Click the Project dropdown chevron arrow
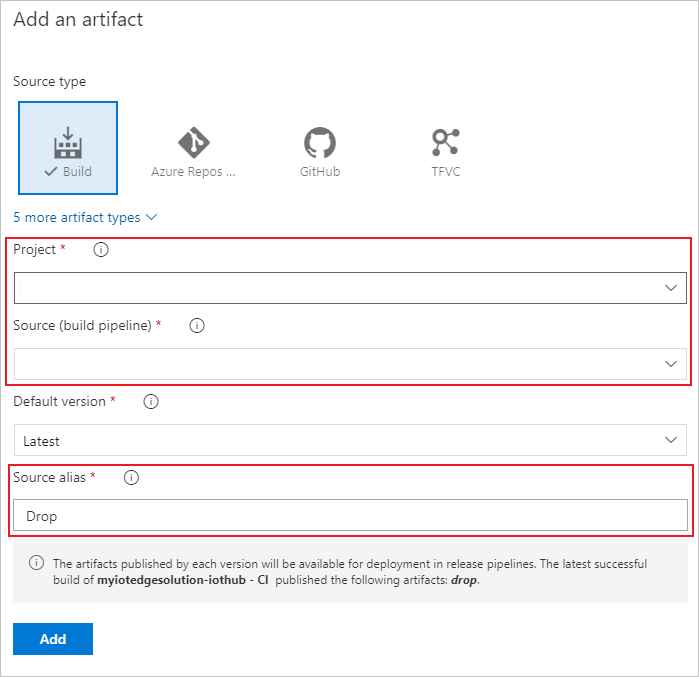 tap(671, 288)
